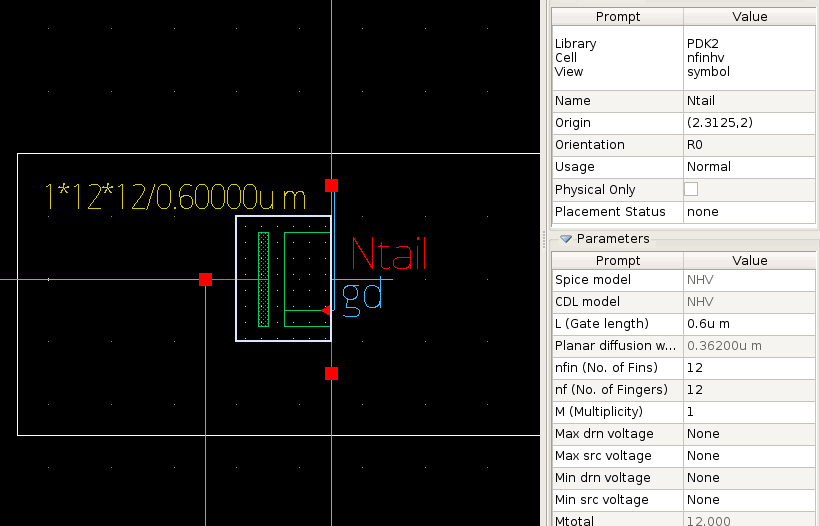Toggle the Physical Only checkbox
The image size is (820, 526).
691,189
